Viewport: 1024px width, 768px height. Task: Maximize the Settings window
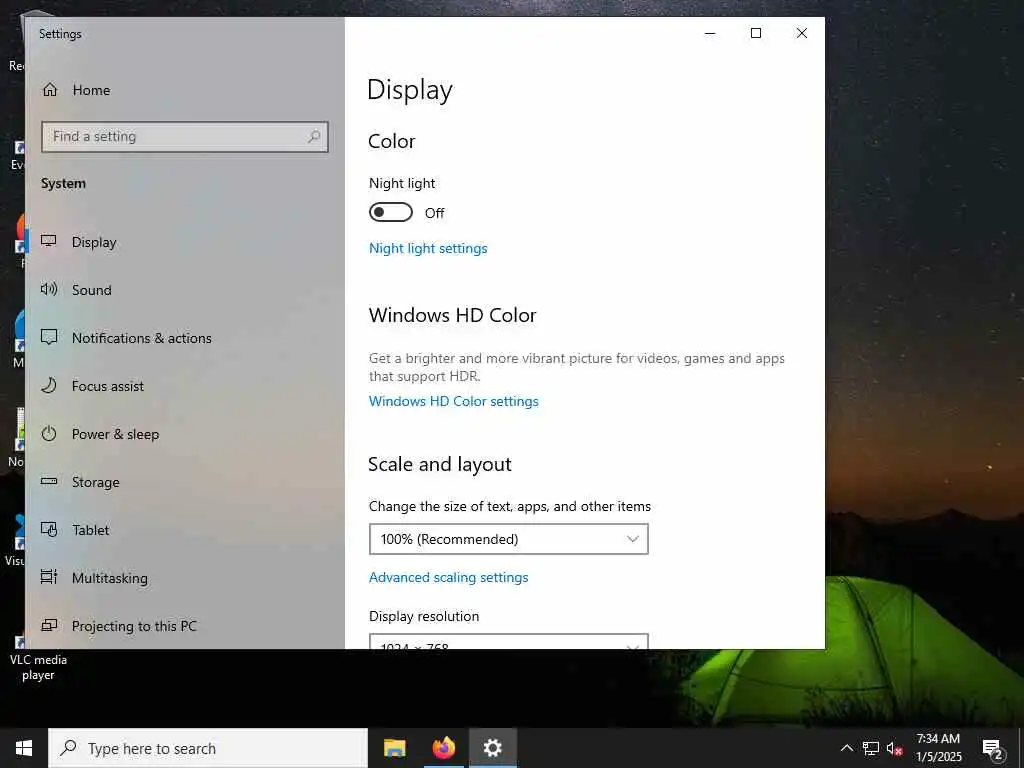tap(756, 33)
